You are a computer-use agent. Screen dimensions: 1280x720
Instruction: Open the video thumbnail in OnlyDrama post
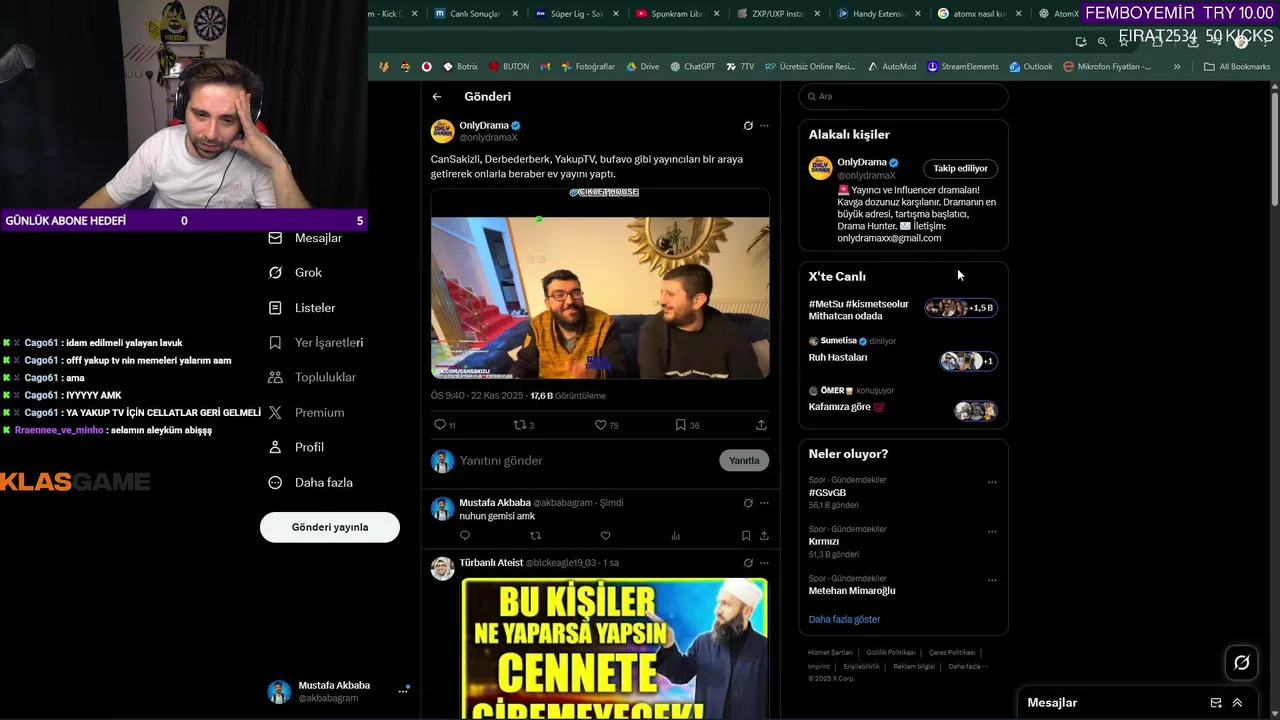pos(600,284)
